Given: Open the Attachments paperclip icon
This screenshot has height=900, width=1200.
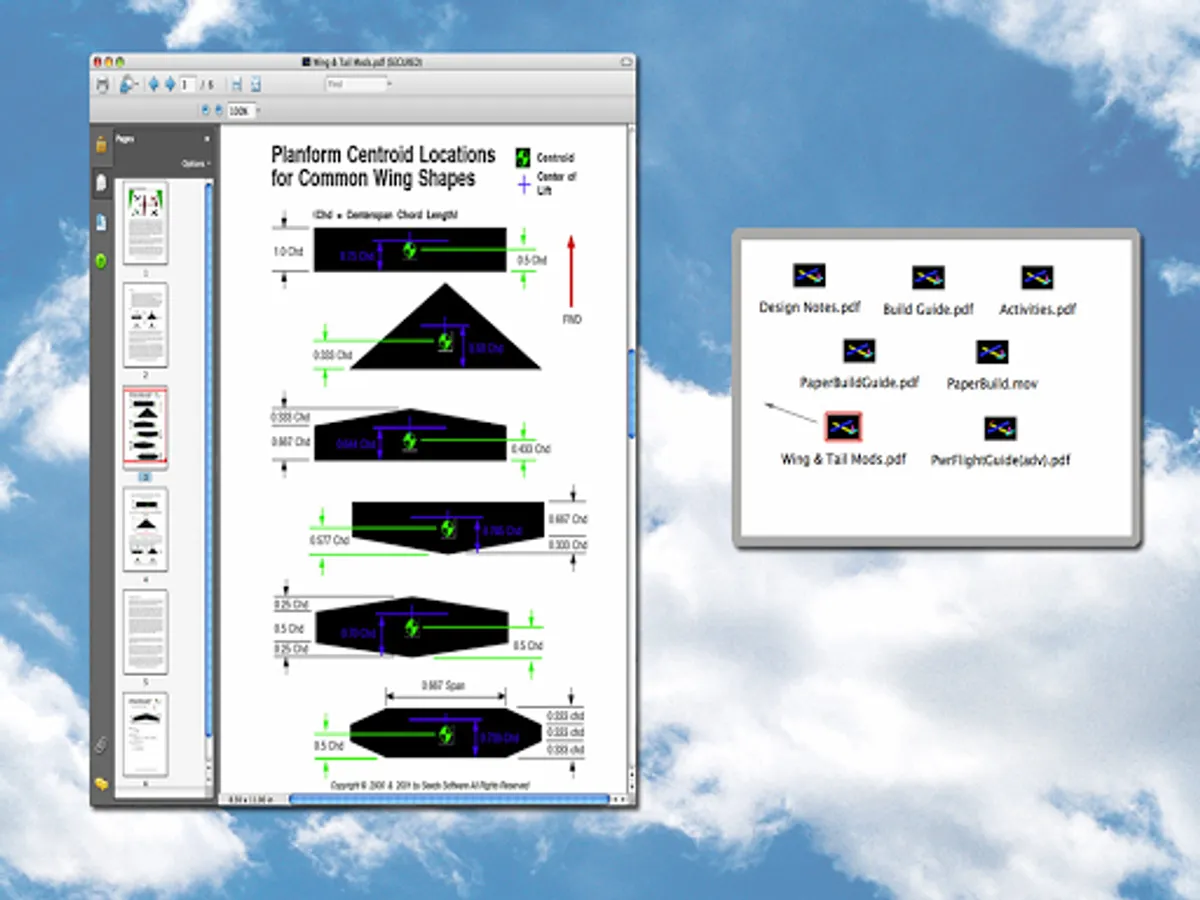Looking at the screenshot, I should pyautogui.click(x=101, y=745).
